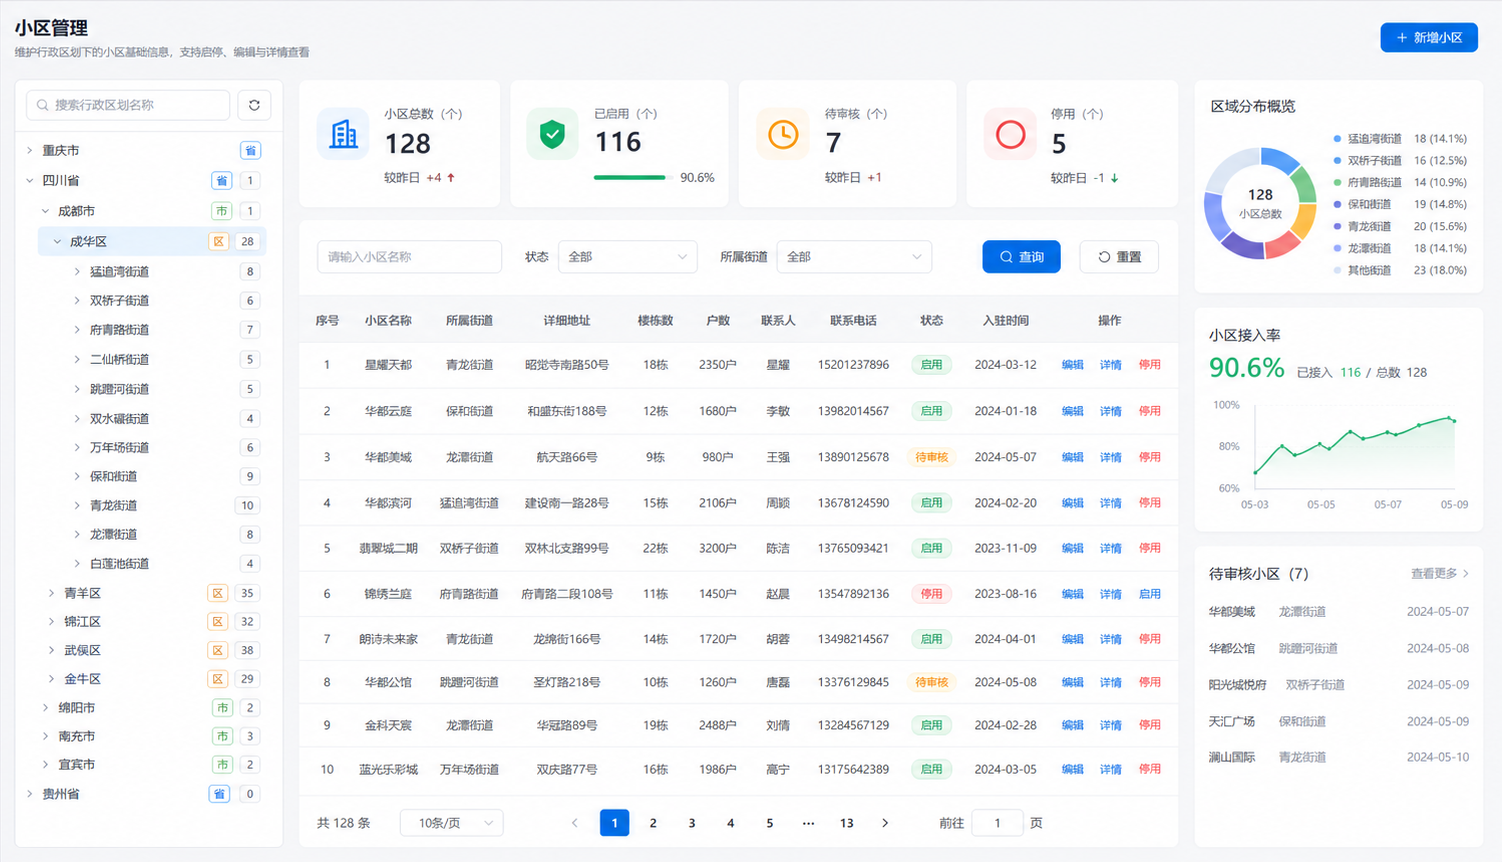Click the district badge icon beside 青羊区
Screen dimensions: 1502x862
click(x=218, y=593)
